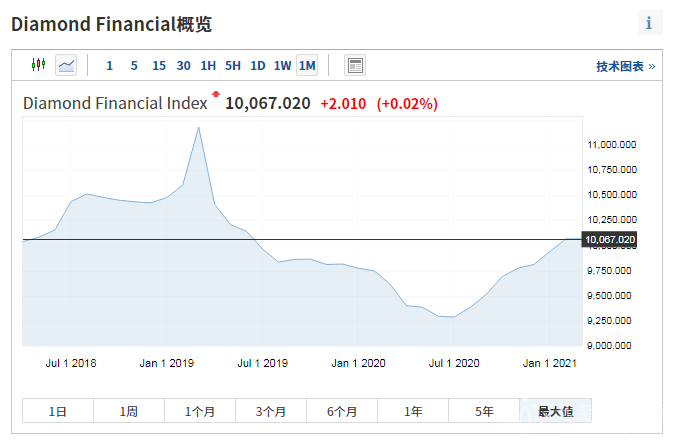This screenshot has width=676, height=446.
Task: Click the Diamond Financial概览 heading
Action: pyautogui.click(x=111, y=24)
